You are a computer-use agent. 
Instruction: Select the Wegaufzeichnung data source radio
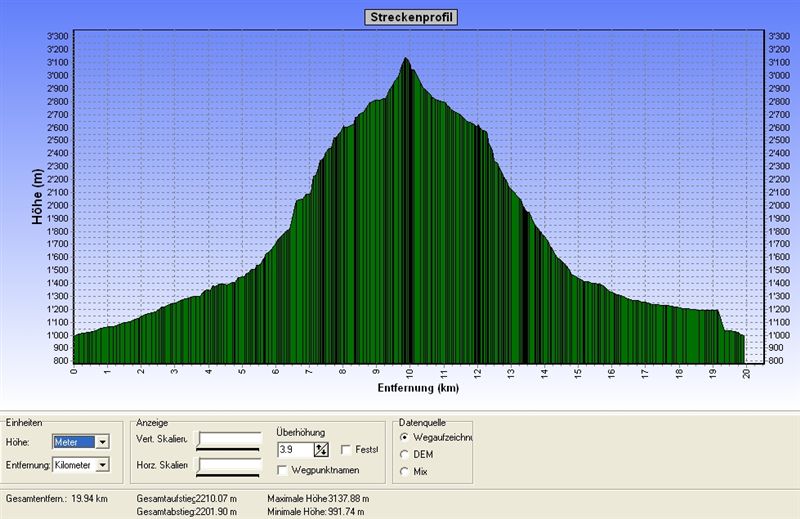404,437
